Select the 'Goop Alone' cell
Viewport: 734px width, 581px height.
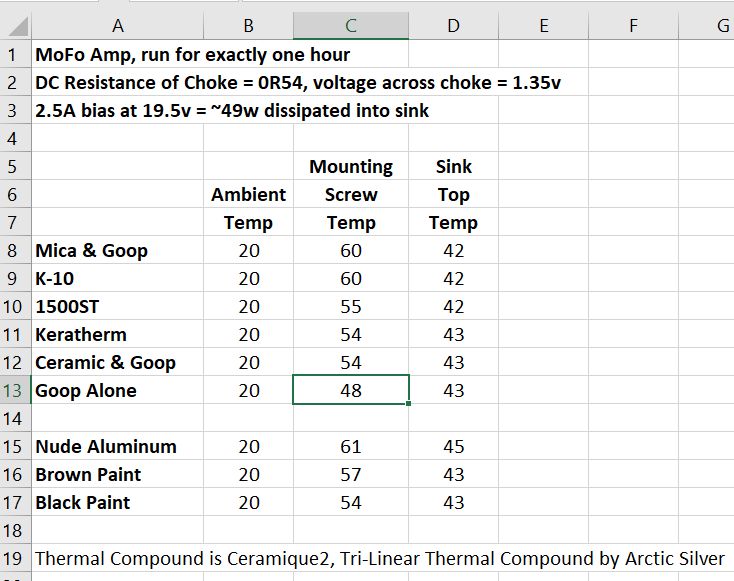click(117, 390)
